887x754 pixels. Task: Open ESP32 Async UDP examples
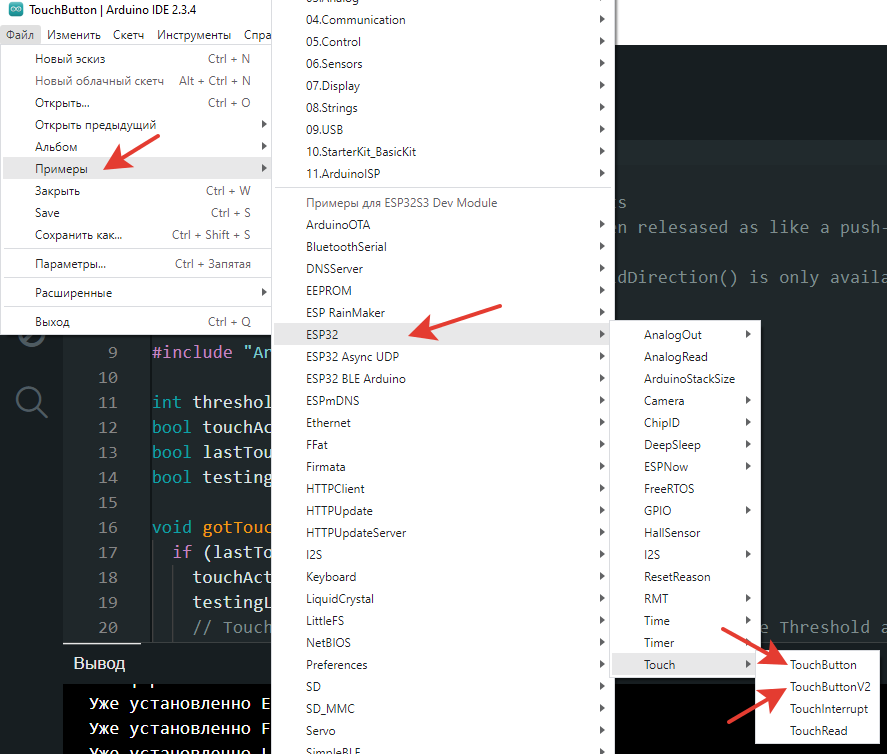tap(442, 357)
